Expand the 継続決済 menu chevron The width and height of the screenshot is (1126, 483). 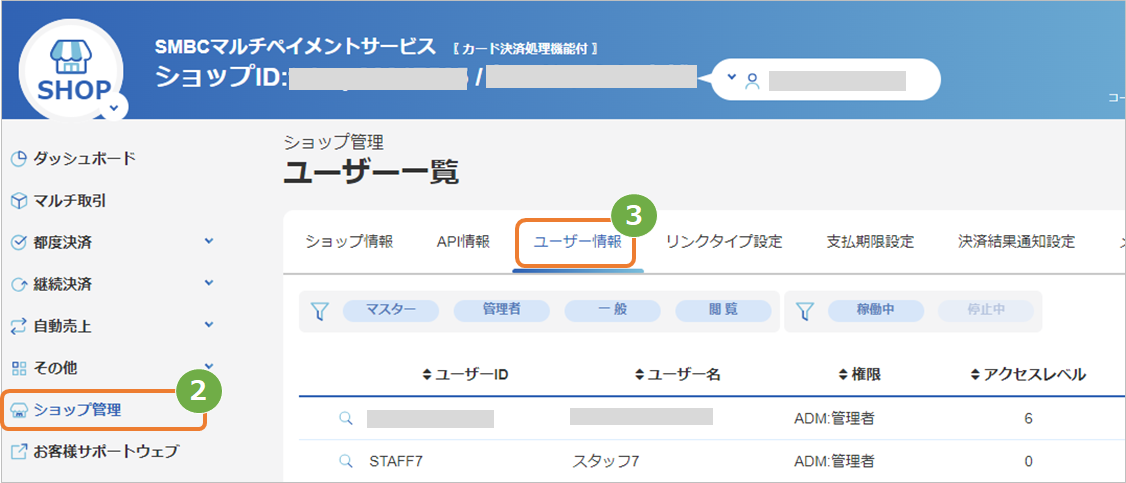tap(209, 283)
